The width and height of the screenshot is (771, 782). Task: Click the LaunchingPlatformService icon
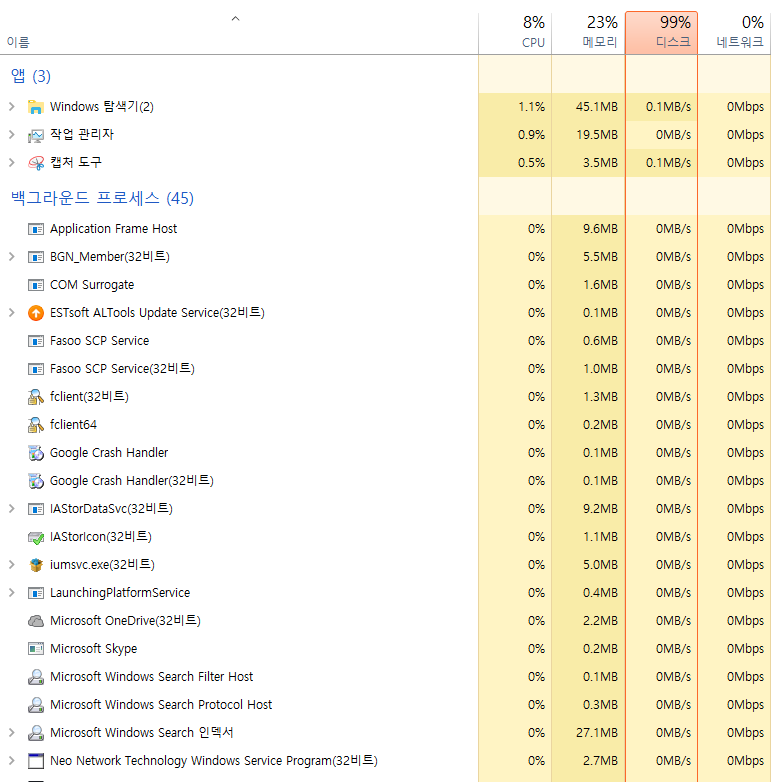click(x=35, y=593)
